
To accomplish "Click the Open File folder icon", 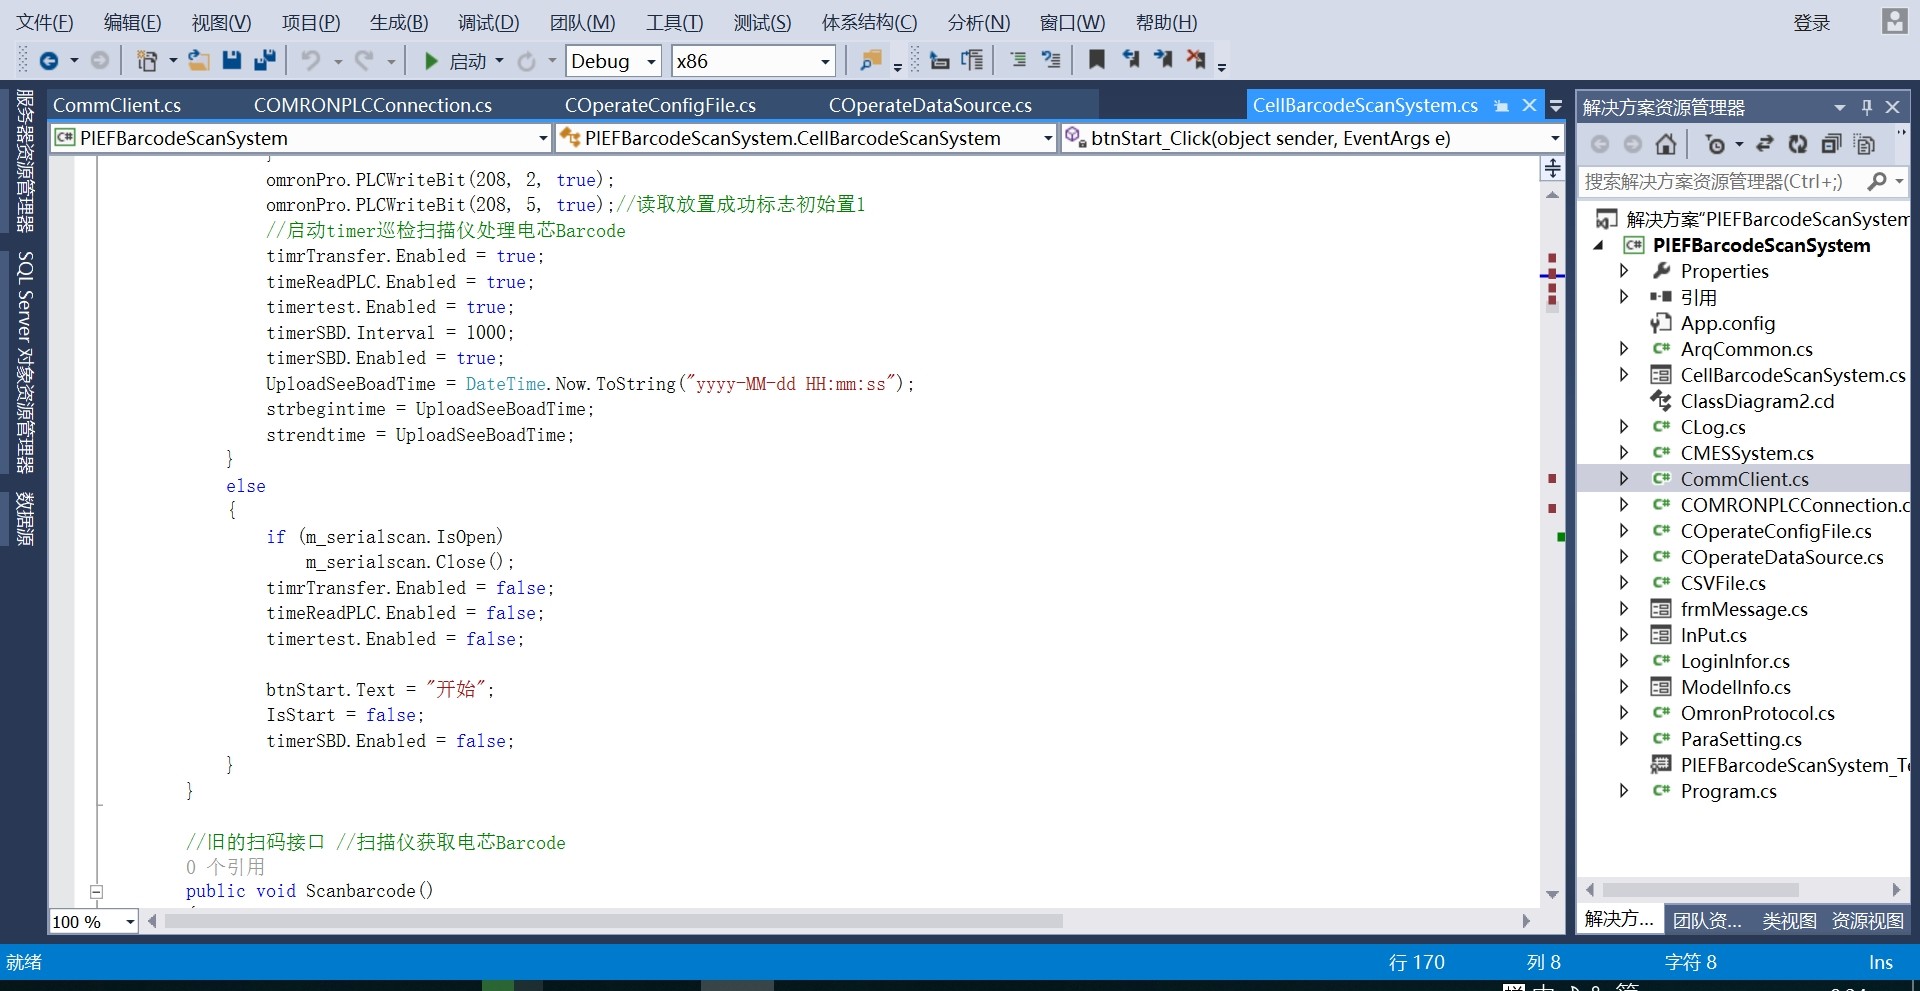I will point(199,61).
